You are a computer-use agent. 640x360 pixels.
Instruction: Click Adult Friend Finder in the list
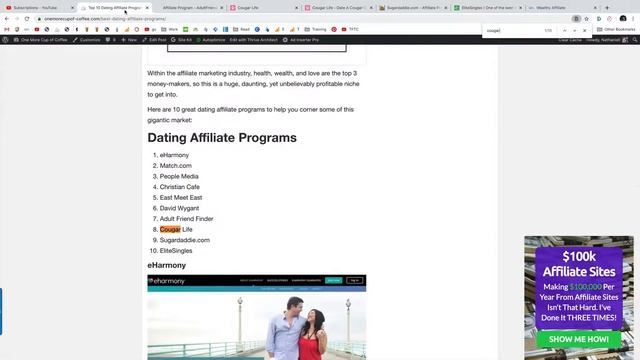[187, 219]
